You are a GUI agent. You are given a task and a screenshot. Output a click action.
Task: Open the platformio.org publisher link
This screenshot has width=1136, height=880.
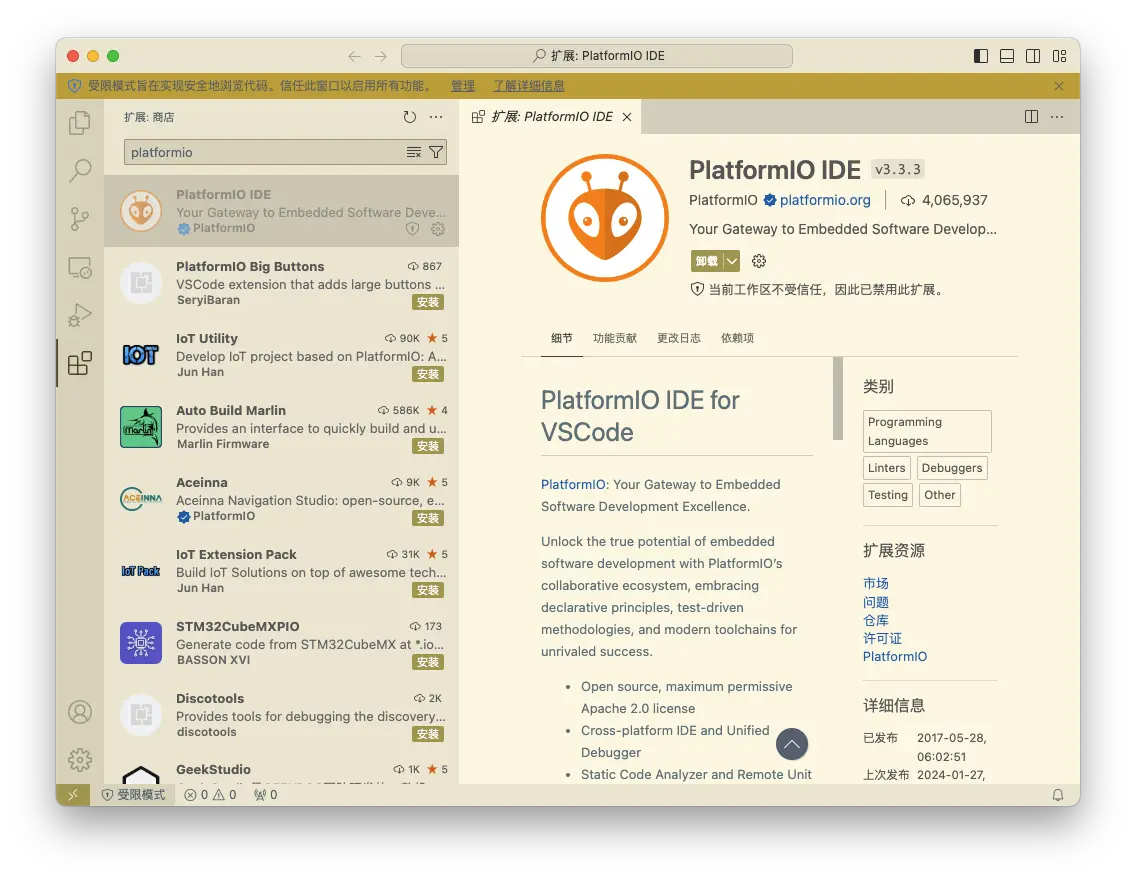point(824,200)
